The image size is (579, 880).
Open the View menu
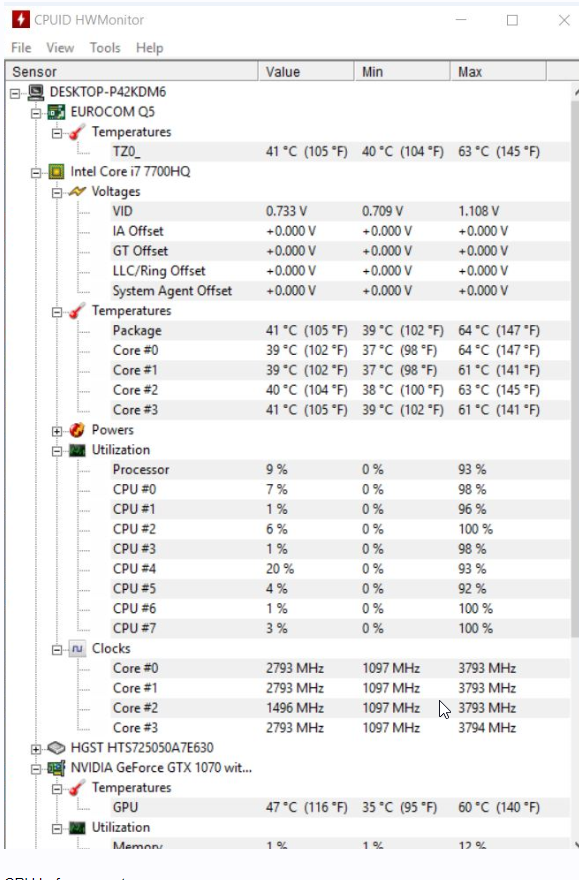(60, 48)
